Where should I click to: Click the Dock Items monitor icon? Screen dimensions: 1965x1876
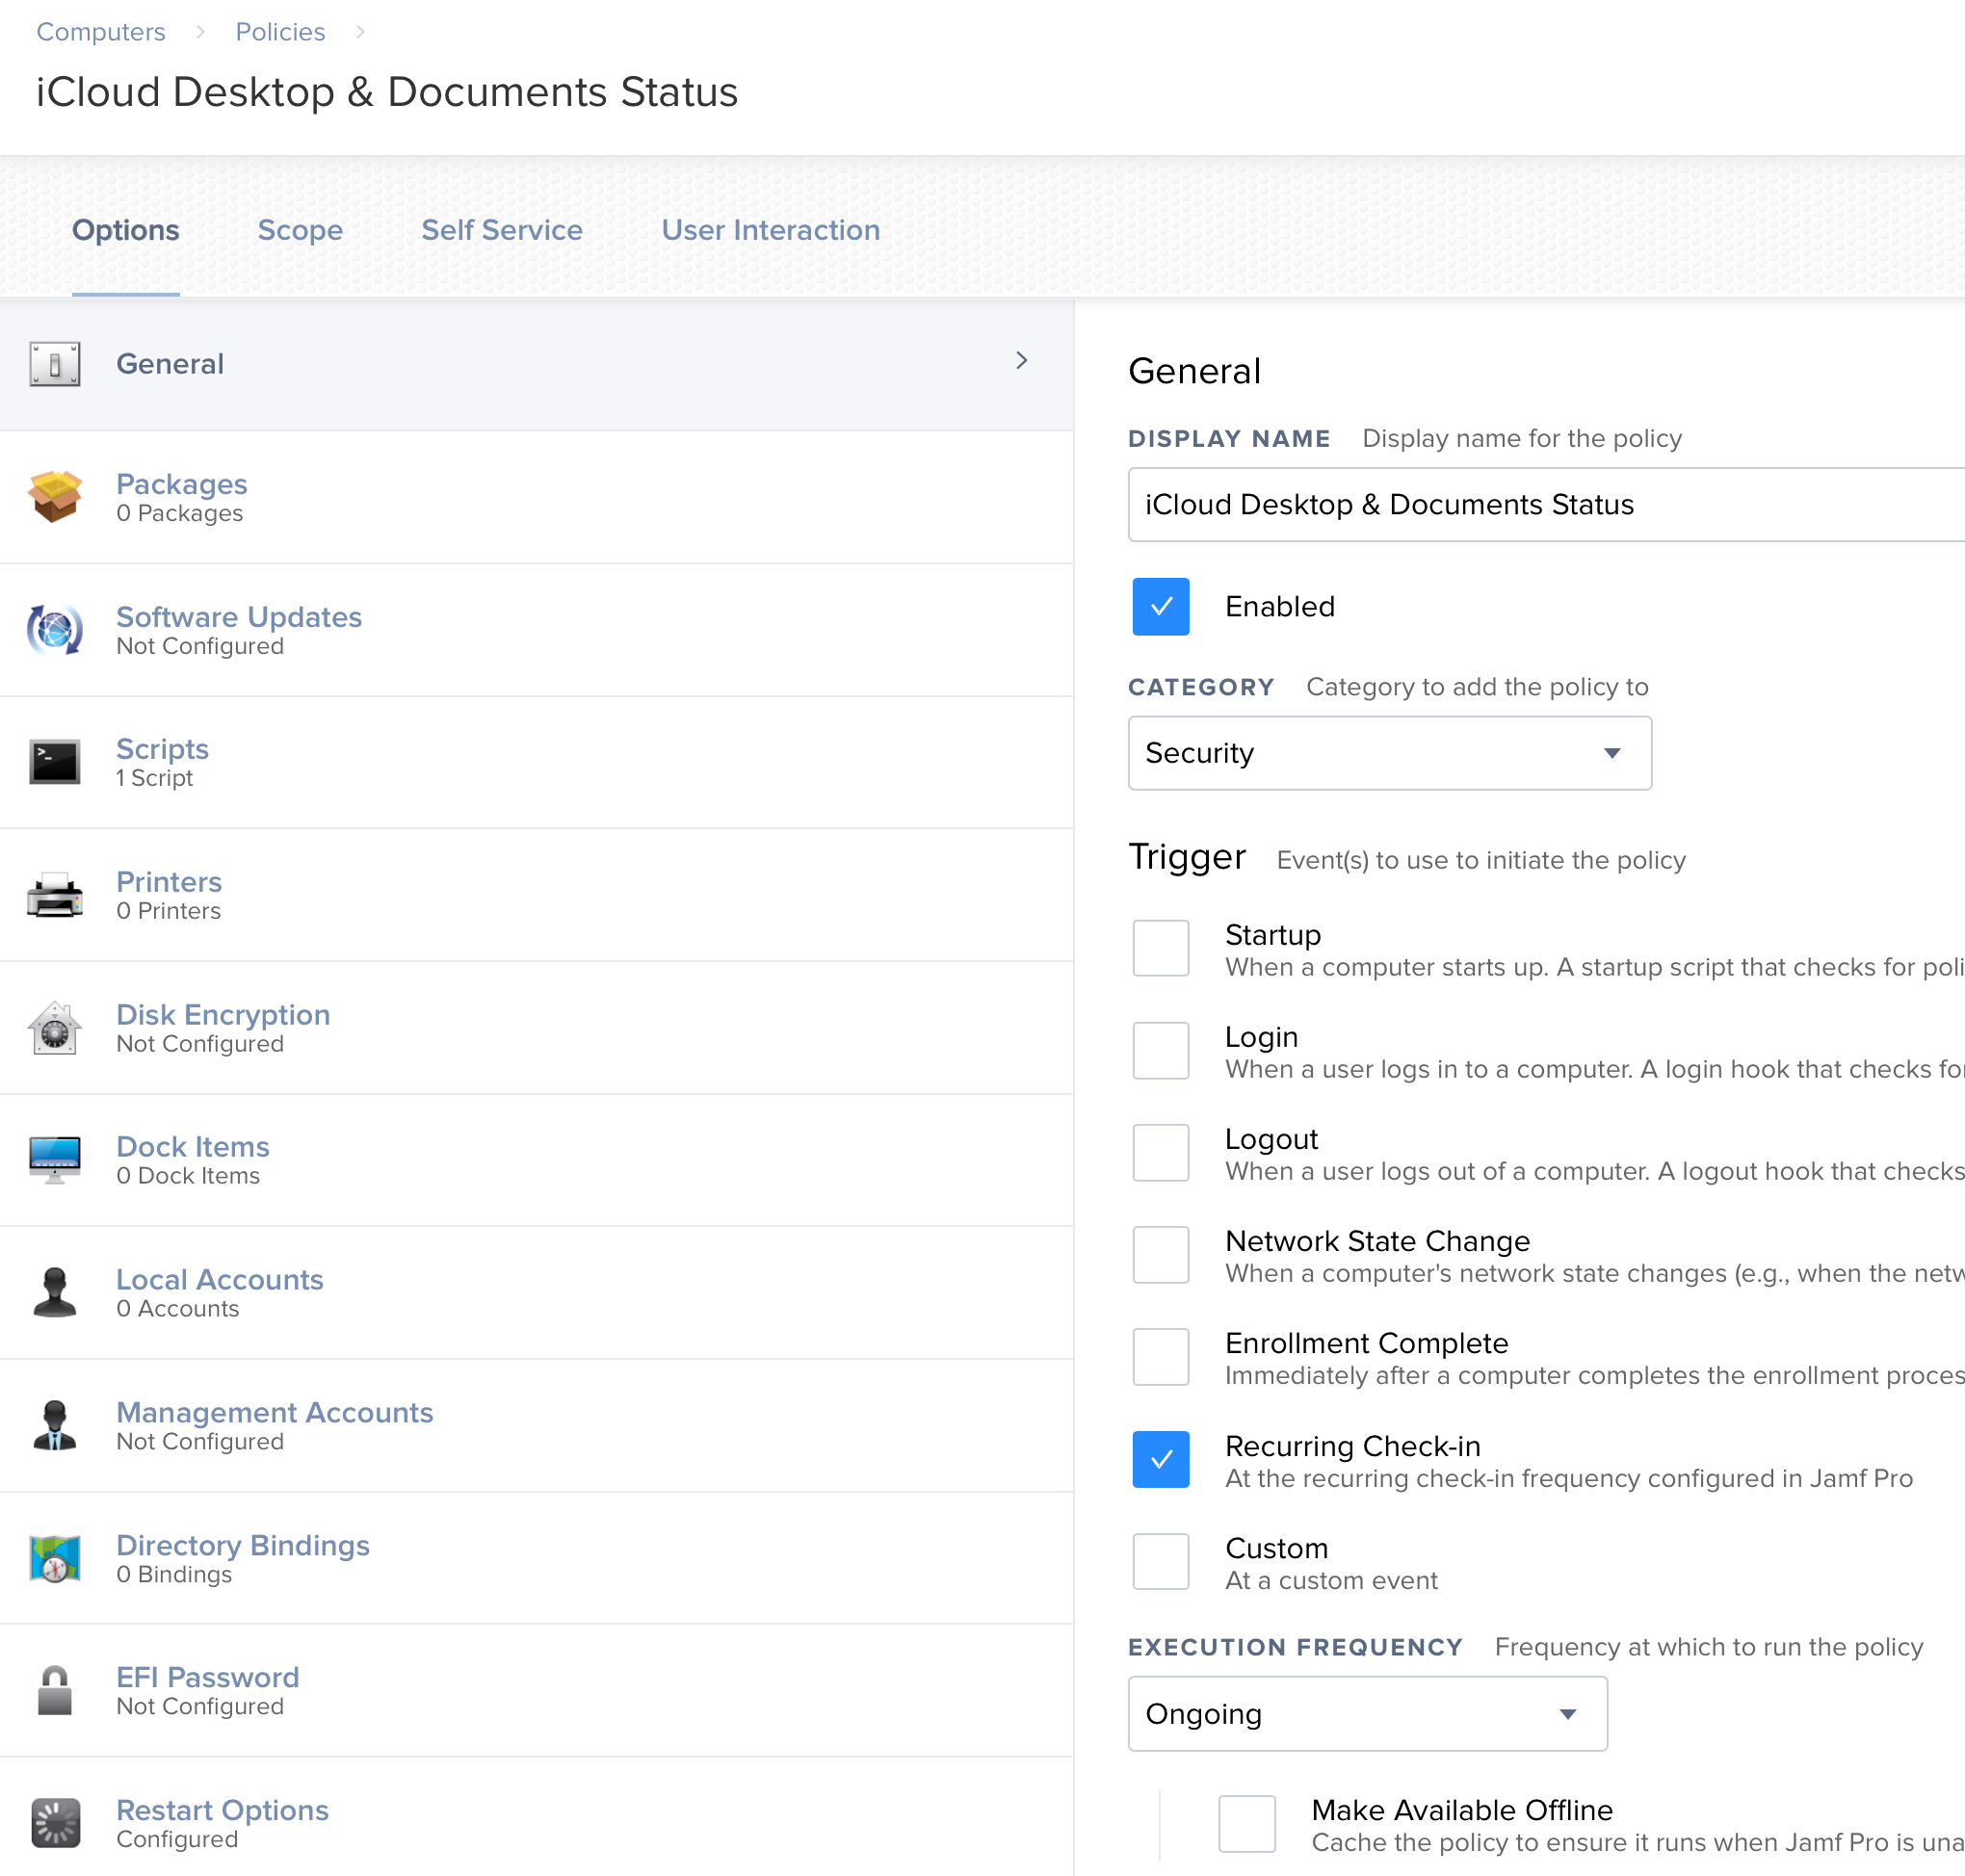click(x=55, y=1160)
